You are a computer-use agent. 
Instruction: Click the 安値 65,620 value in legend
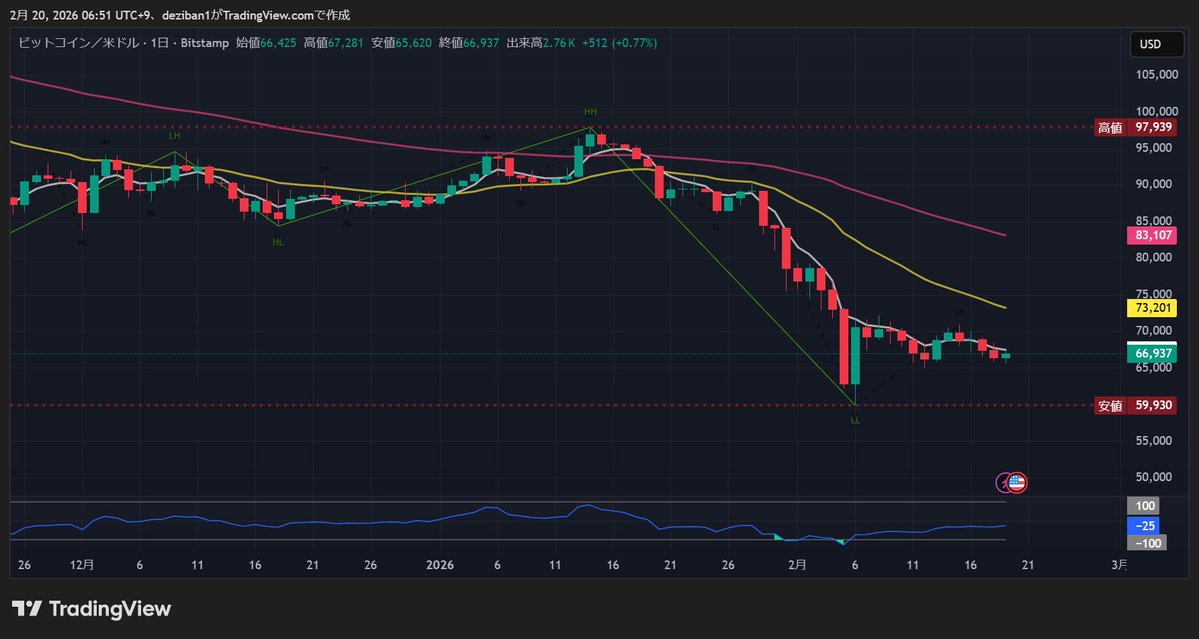[x=401, y=44]
